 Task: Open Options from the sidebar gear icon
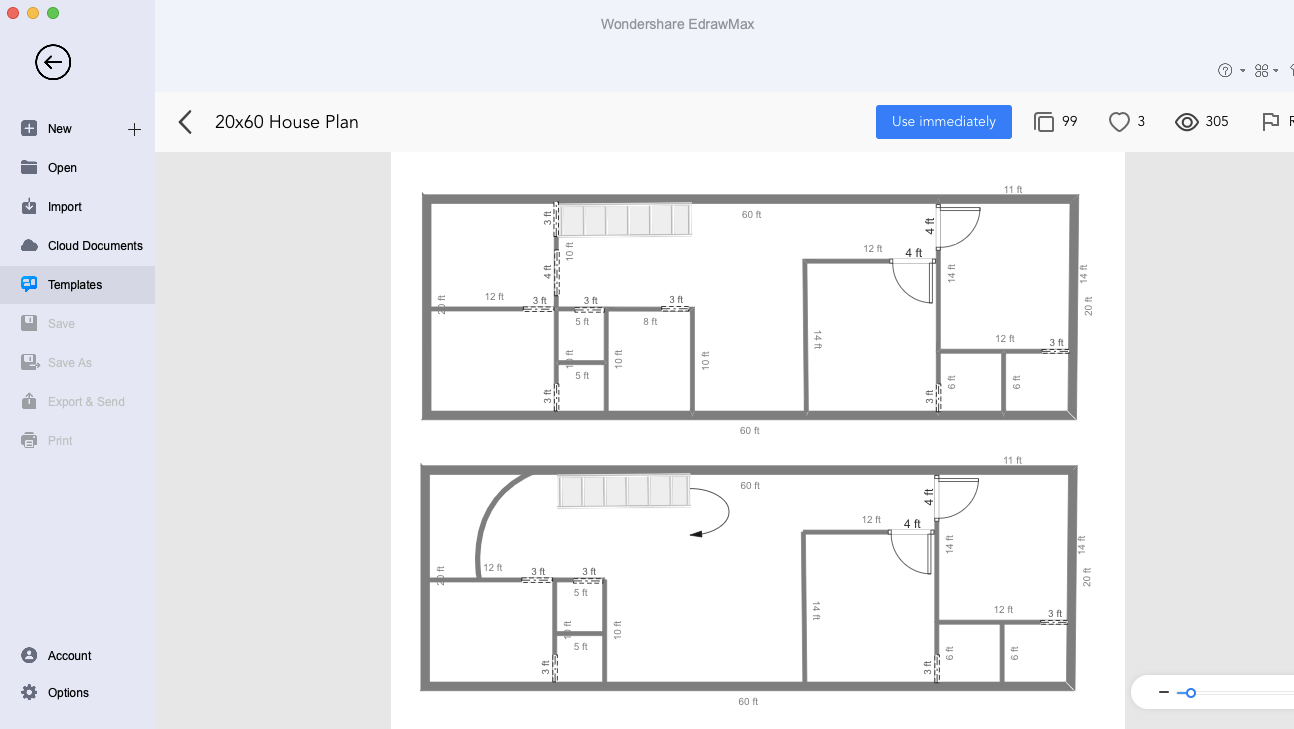tap(28, 692)
